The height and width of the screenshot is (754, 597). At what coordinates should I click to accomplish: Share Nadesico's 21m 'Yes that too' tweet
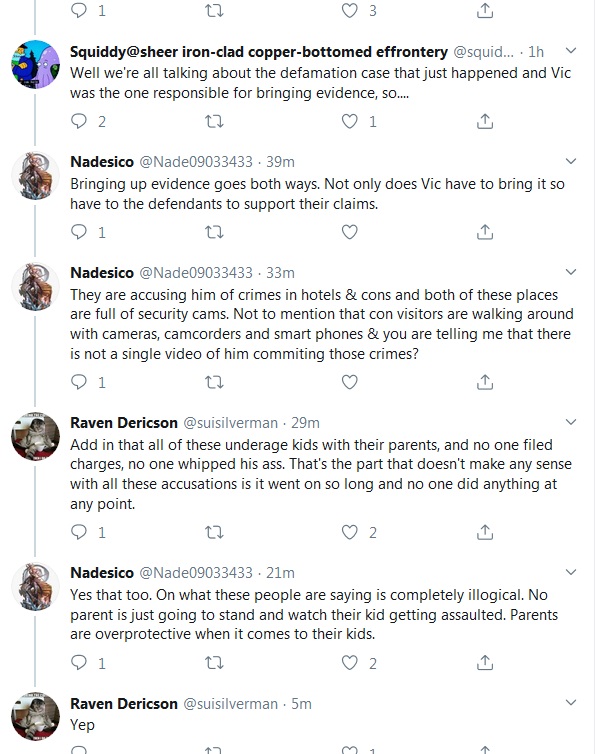click(x=485, y=663)
